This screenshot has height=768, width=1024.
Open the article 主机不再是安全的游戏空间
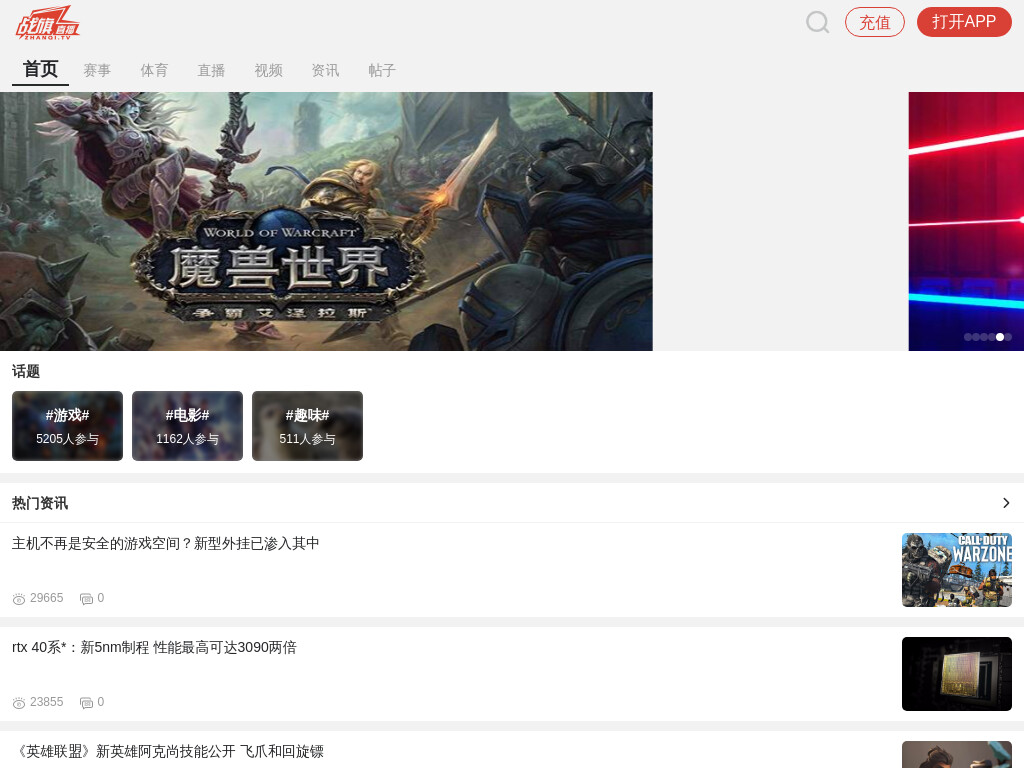(166, 543)
